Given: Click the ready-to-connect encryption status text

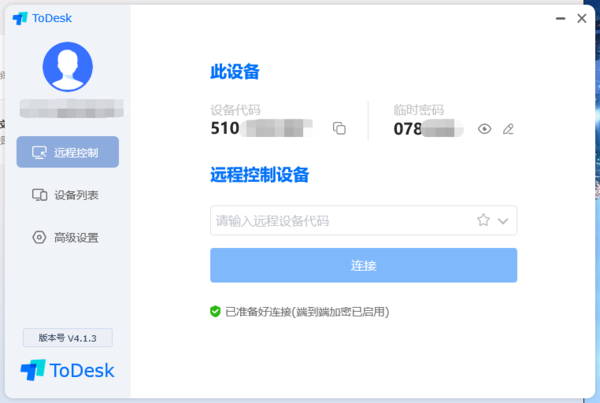Looking at the screenshot, I should pos(306,311).
